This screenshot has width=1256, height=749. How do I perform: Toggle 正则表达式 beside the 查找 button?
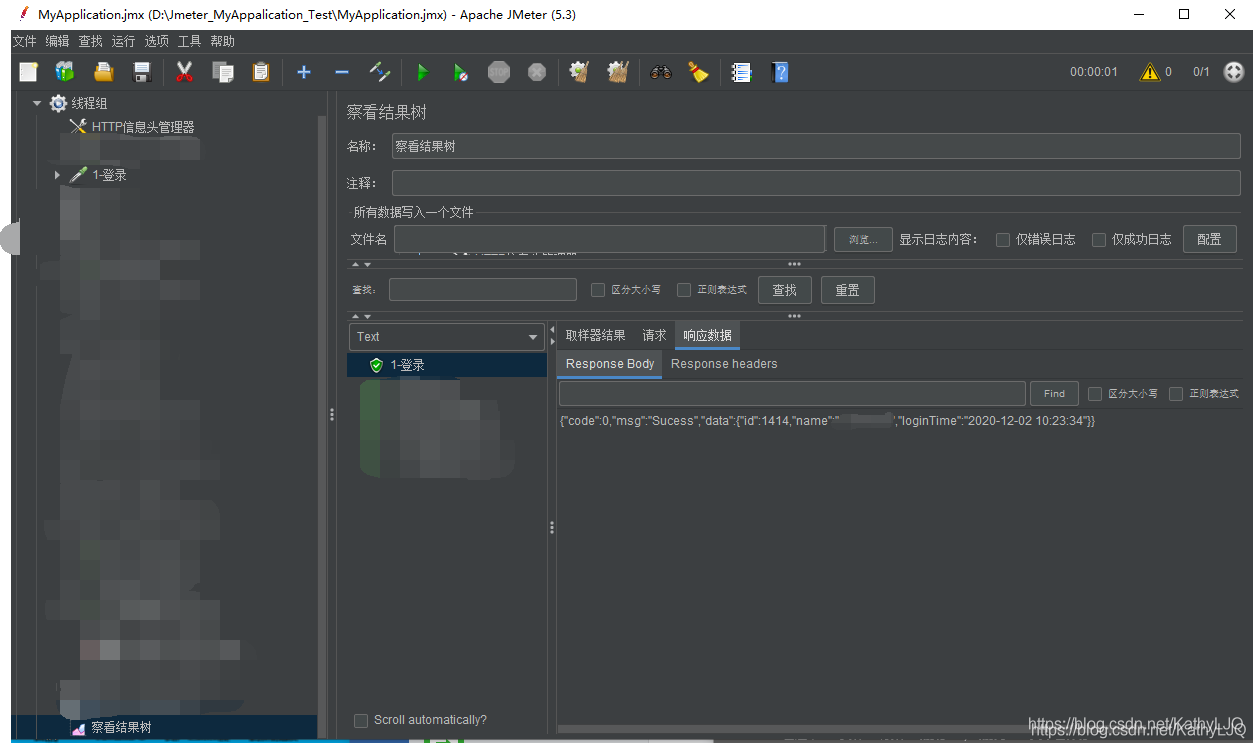pyautogui.click(x=684, y=290)
